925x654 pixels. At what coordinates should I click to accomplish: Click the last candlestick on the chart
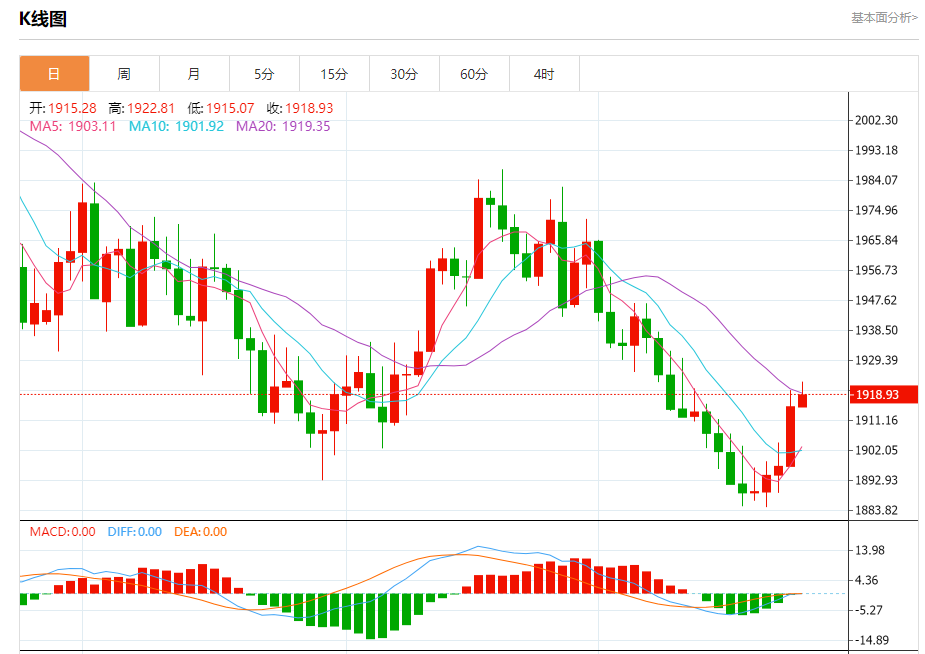(x=802, y=400)
